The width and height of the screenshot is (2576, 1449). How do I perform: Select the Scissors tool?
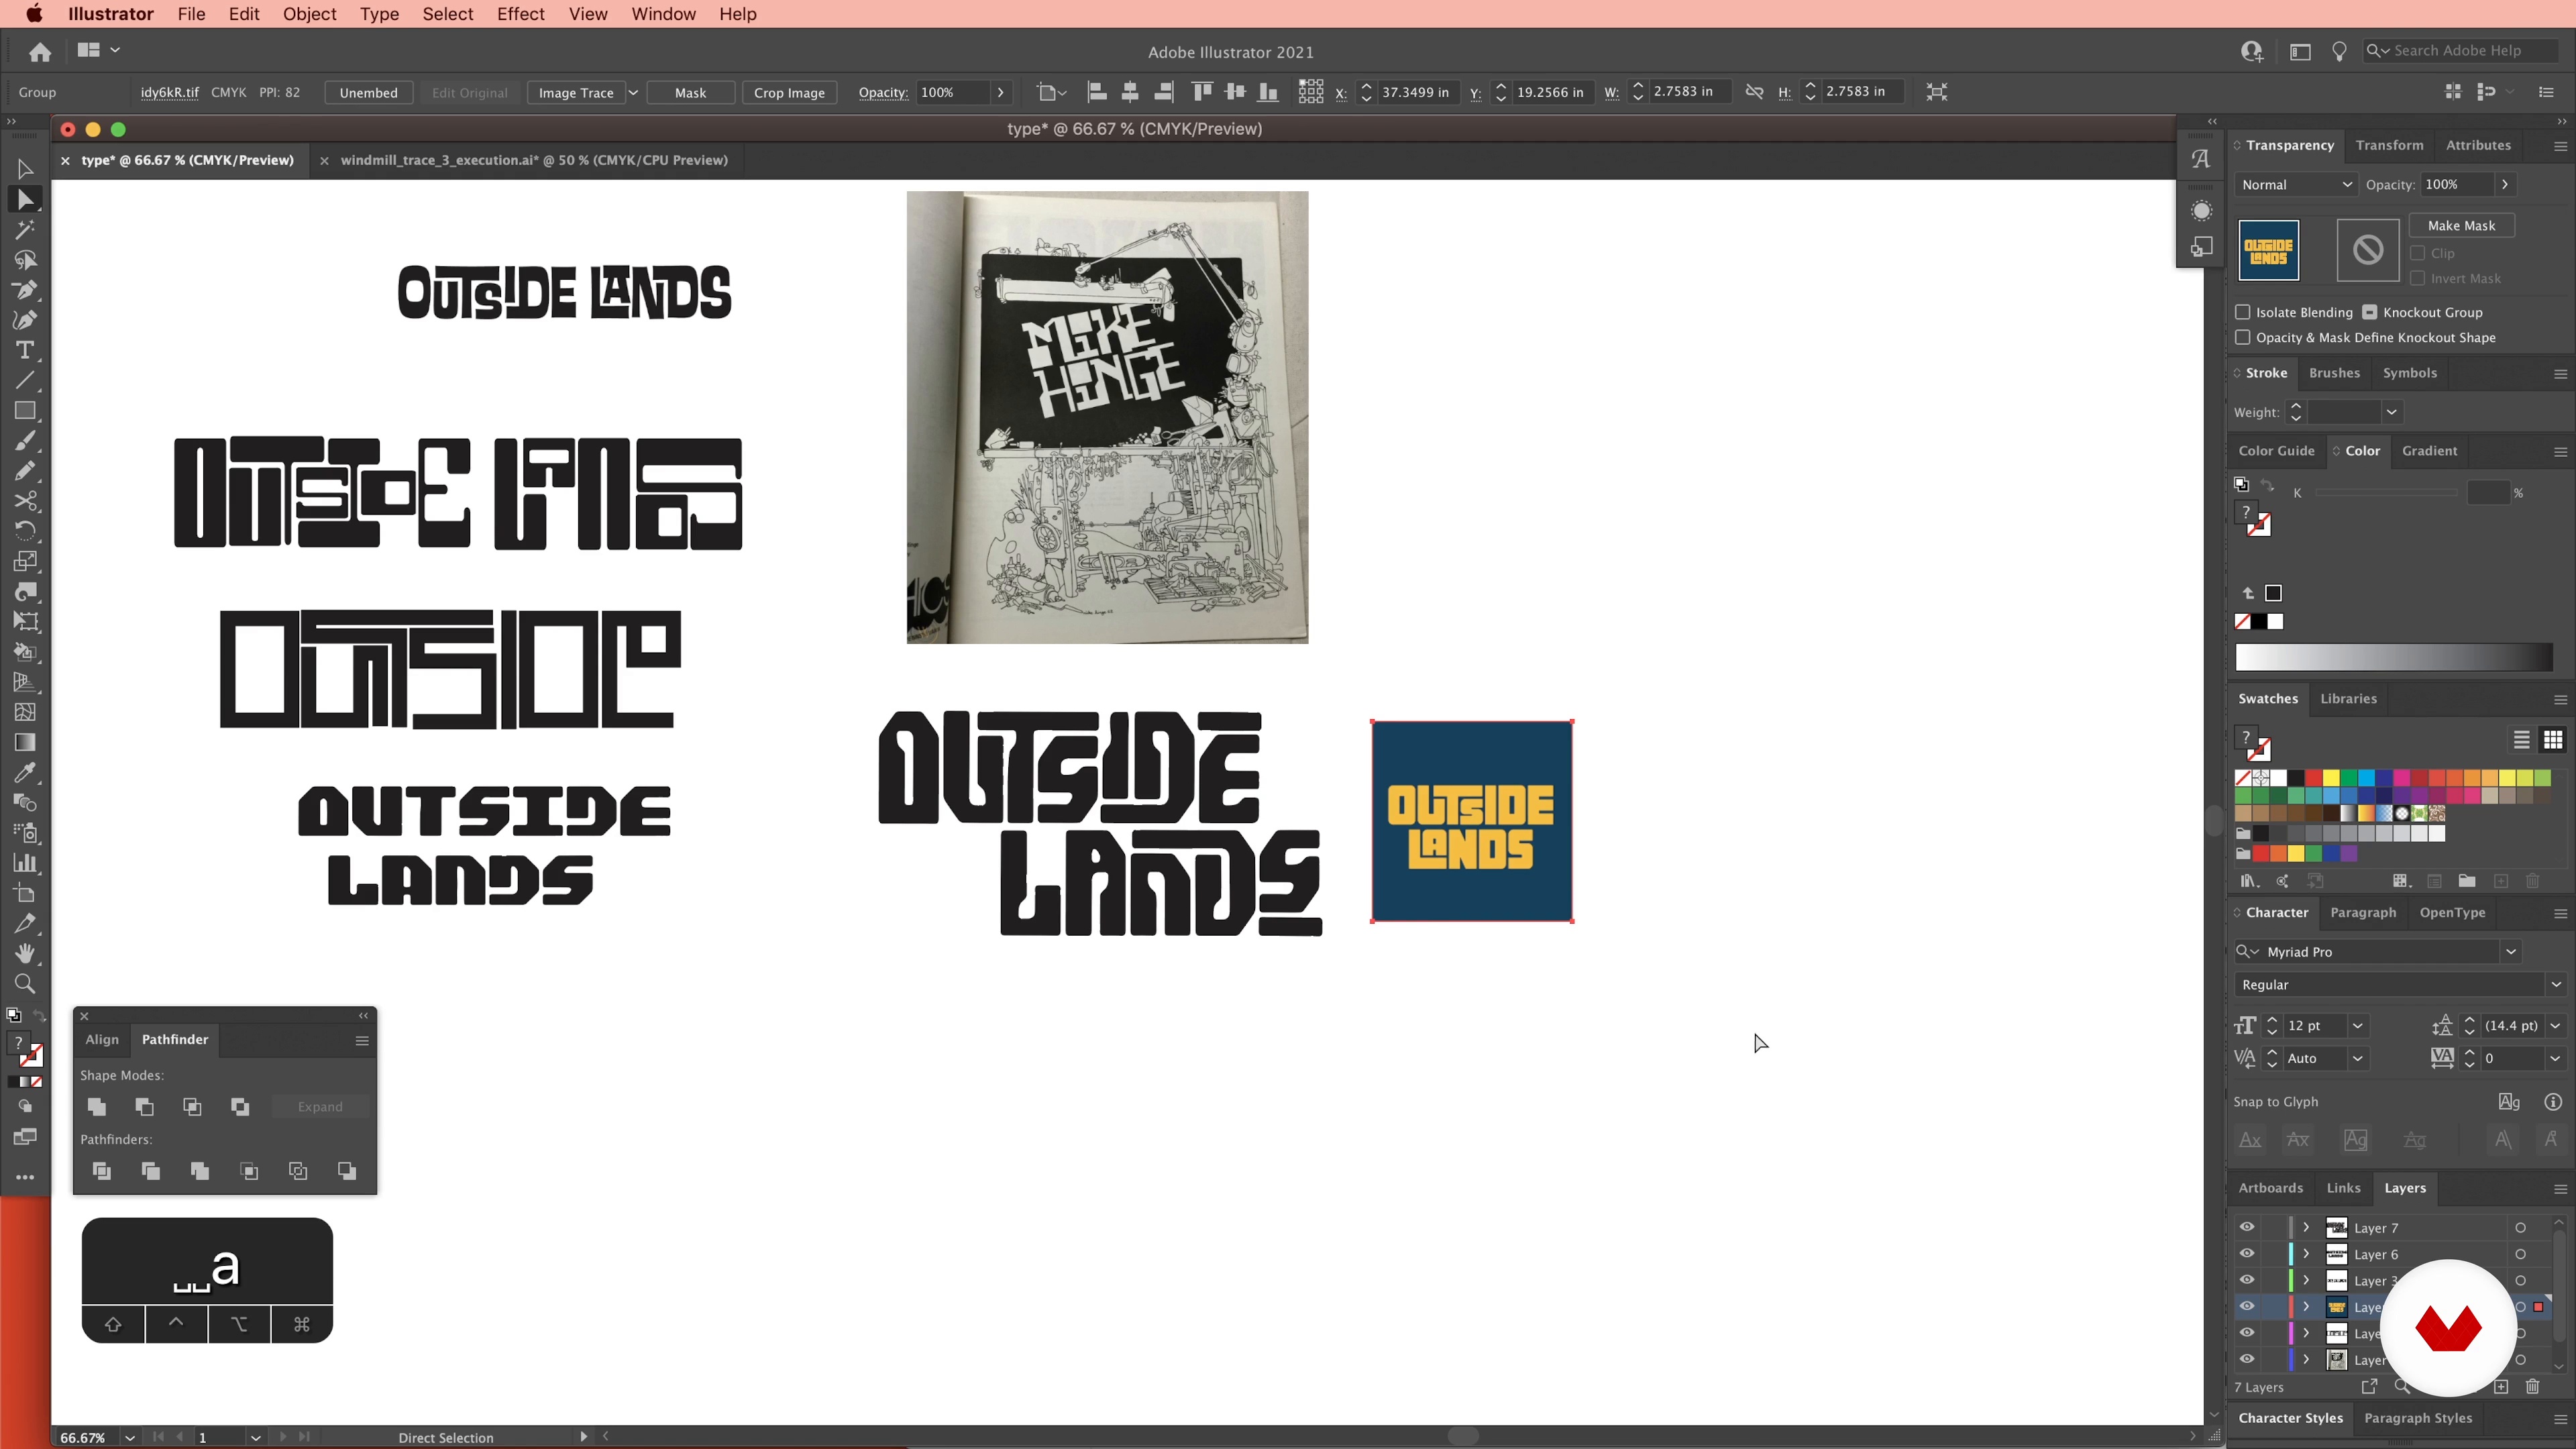[x=25, y=501]
